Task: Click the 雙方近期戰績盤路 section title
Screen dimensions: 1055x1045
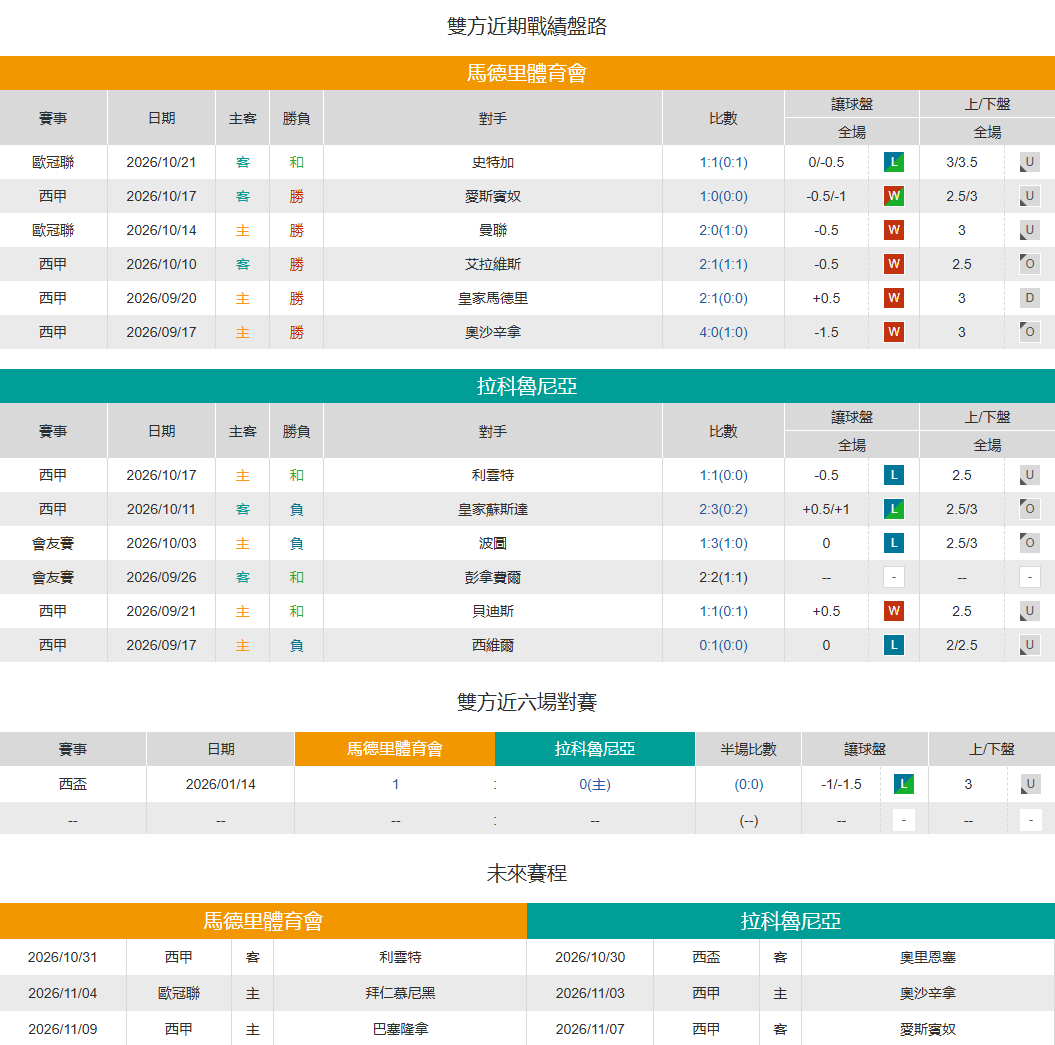Action: [528, 26]
